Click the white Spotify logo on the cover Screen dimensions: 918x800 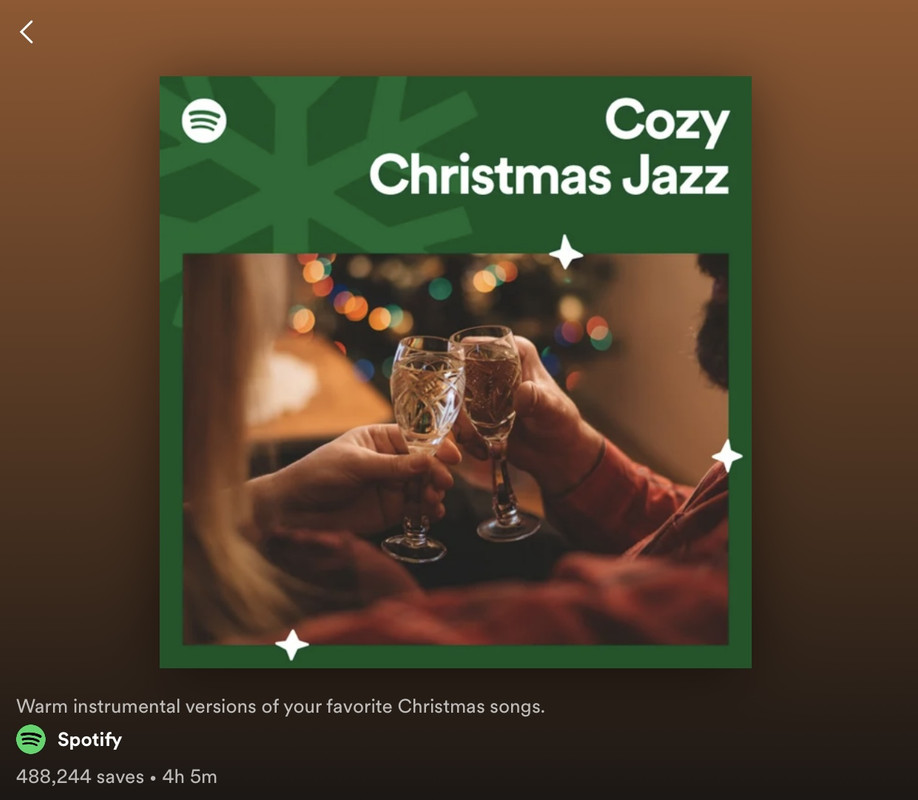tap(204, 121)
